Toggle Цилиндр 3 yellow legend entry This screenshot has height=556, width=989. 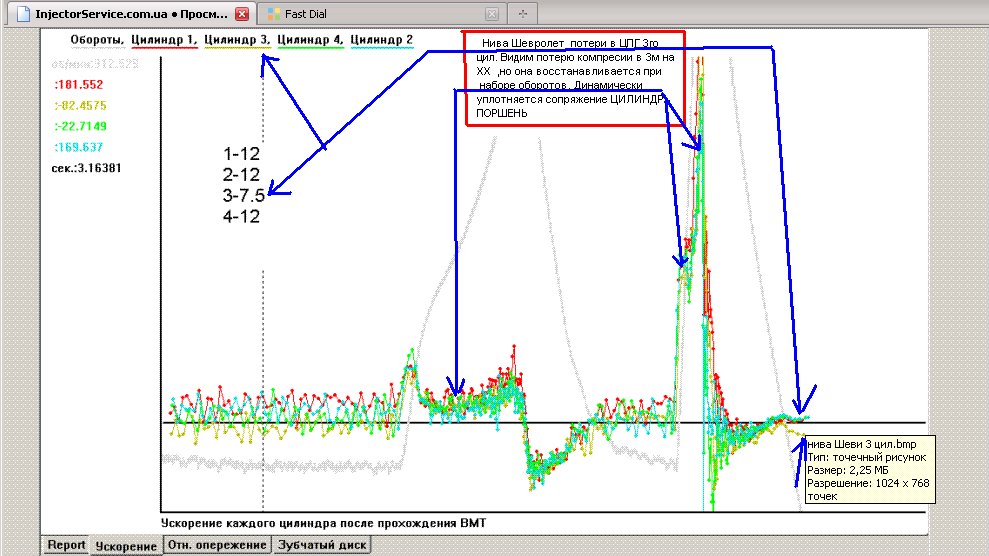point(237,40)
